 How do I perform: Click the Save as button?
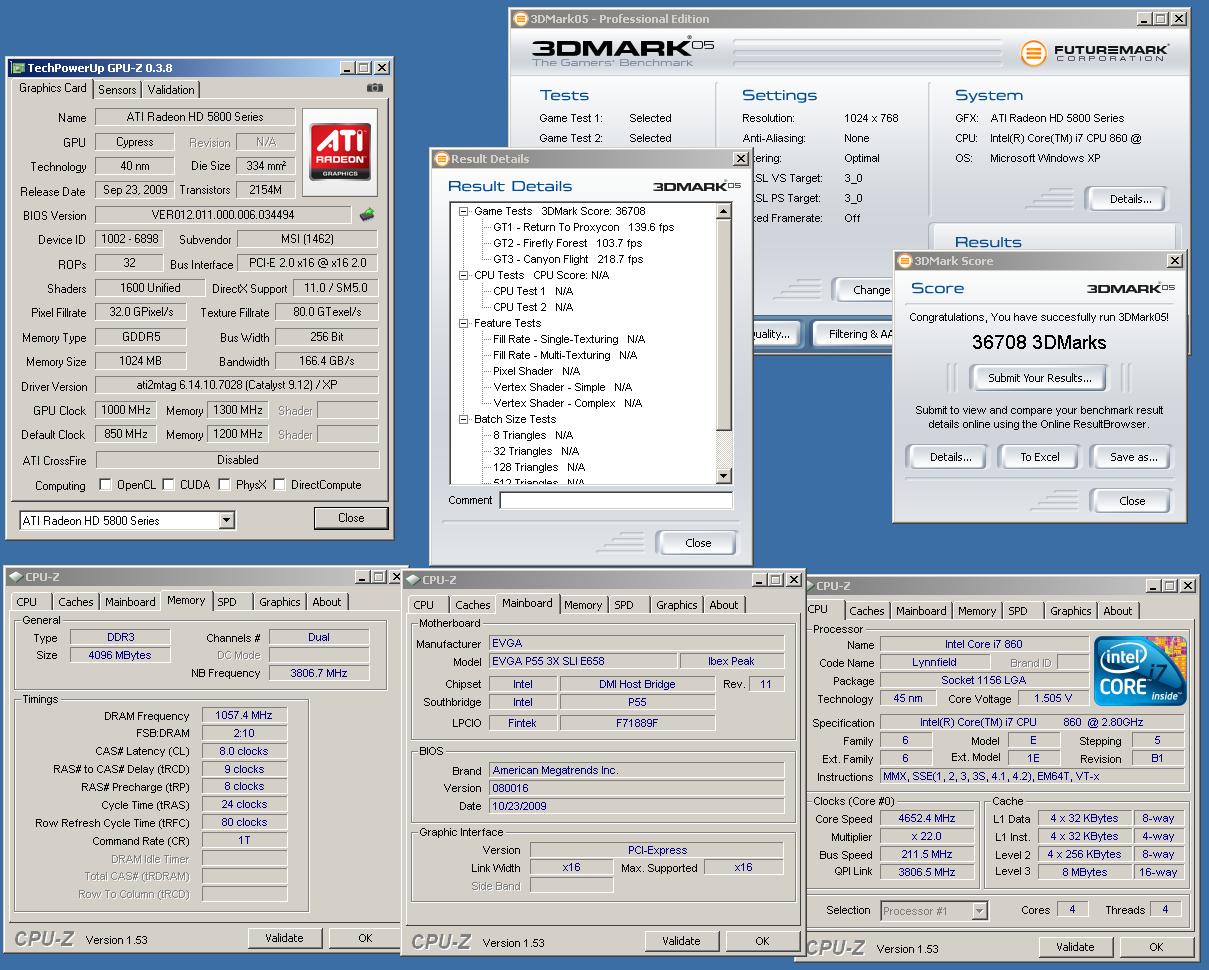point(1133,457)
